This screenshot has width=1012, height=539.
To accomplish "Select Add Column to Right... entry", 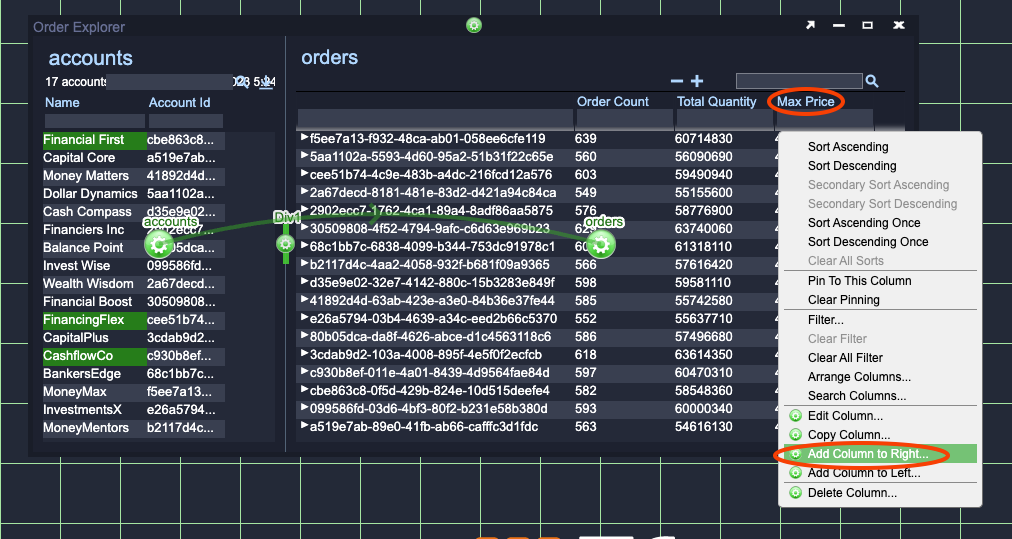I will point(880,454).
